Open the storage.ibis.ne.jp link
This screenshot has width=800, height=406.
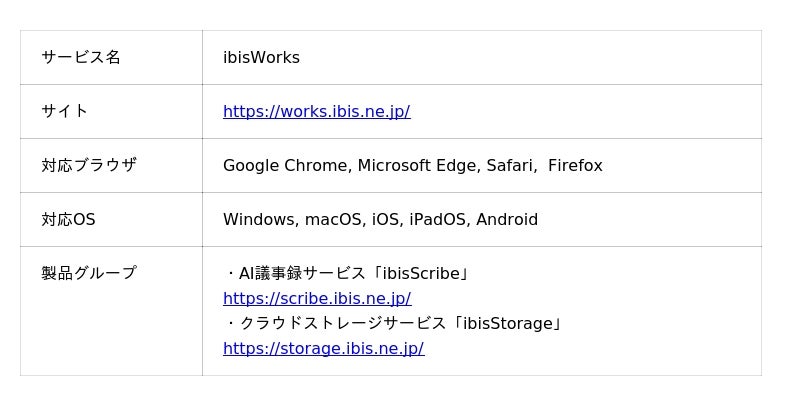323,348
